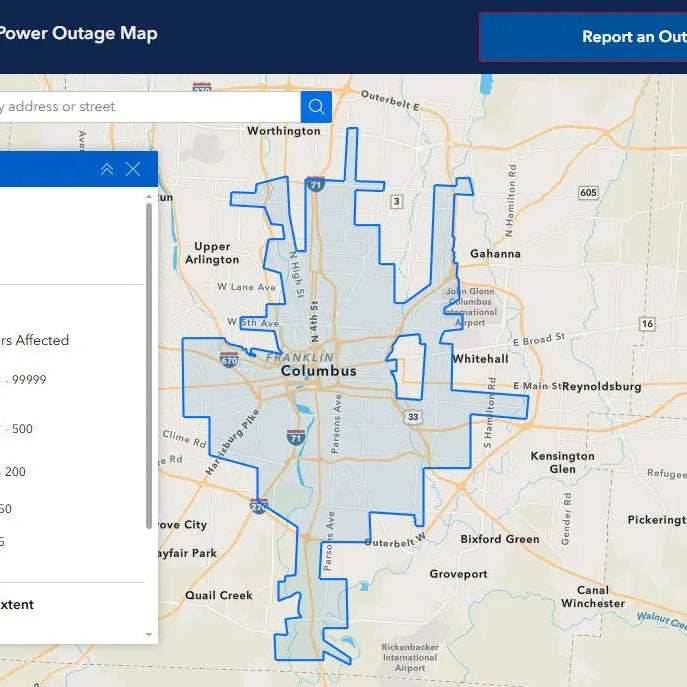The image size is (687, 687).
Task: Click the Worthington map label
Action: click(x=283, y=131)
